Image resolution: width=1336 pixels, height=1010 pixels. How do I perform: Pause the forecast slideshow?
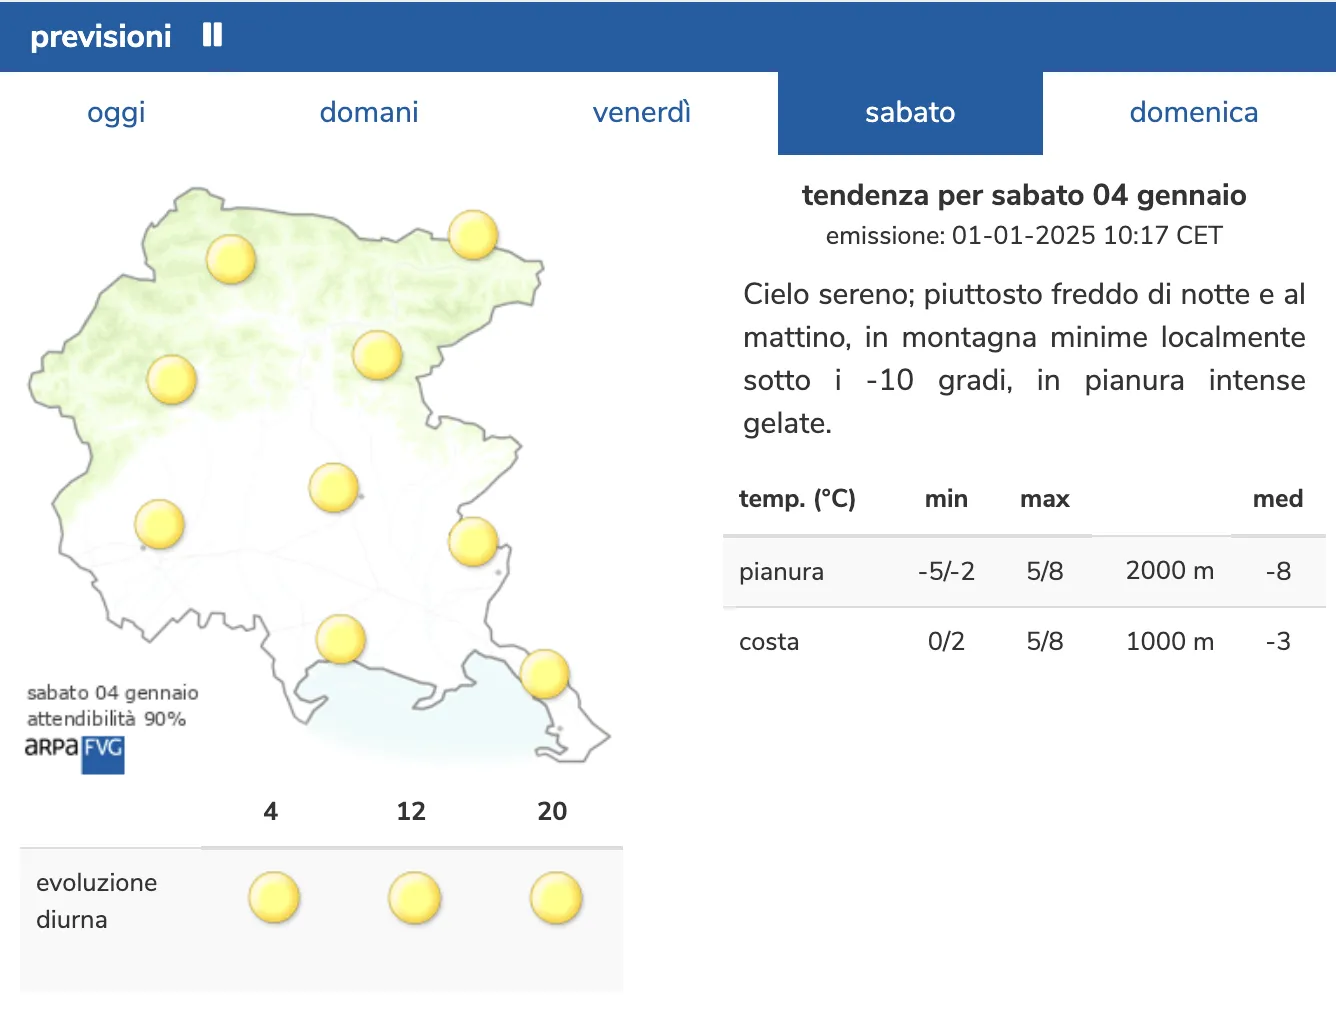[x=212, y=36]
